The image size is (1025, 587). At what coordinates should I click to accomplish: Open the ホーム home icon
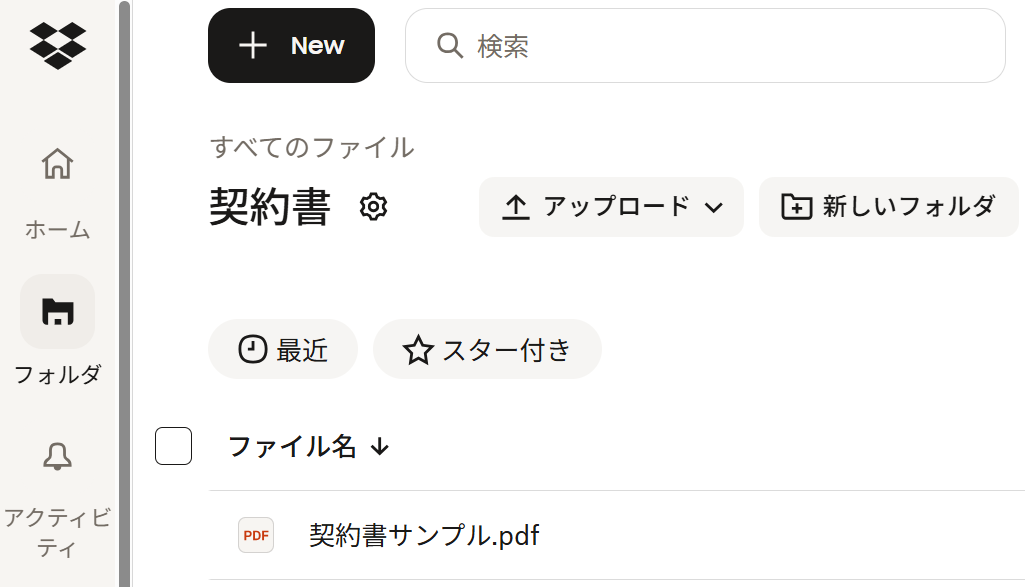57,164
